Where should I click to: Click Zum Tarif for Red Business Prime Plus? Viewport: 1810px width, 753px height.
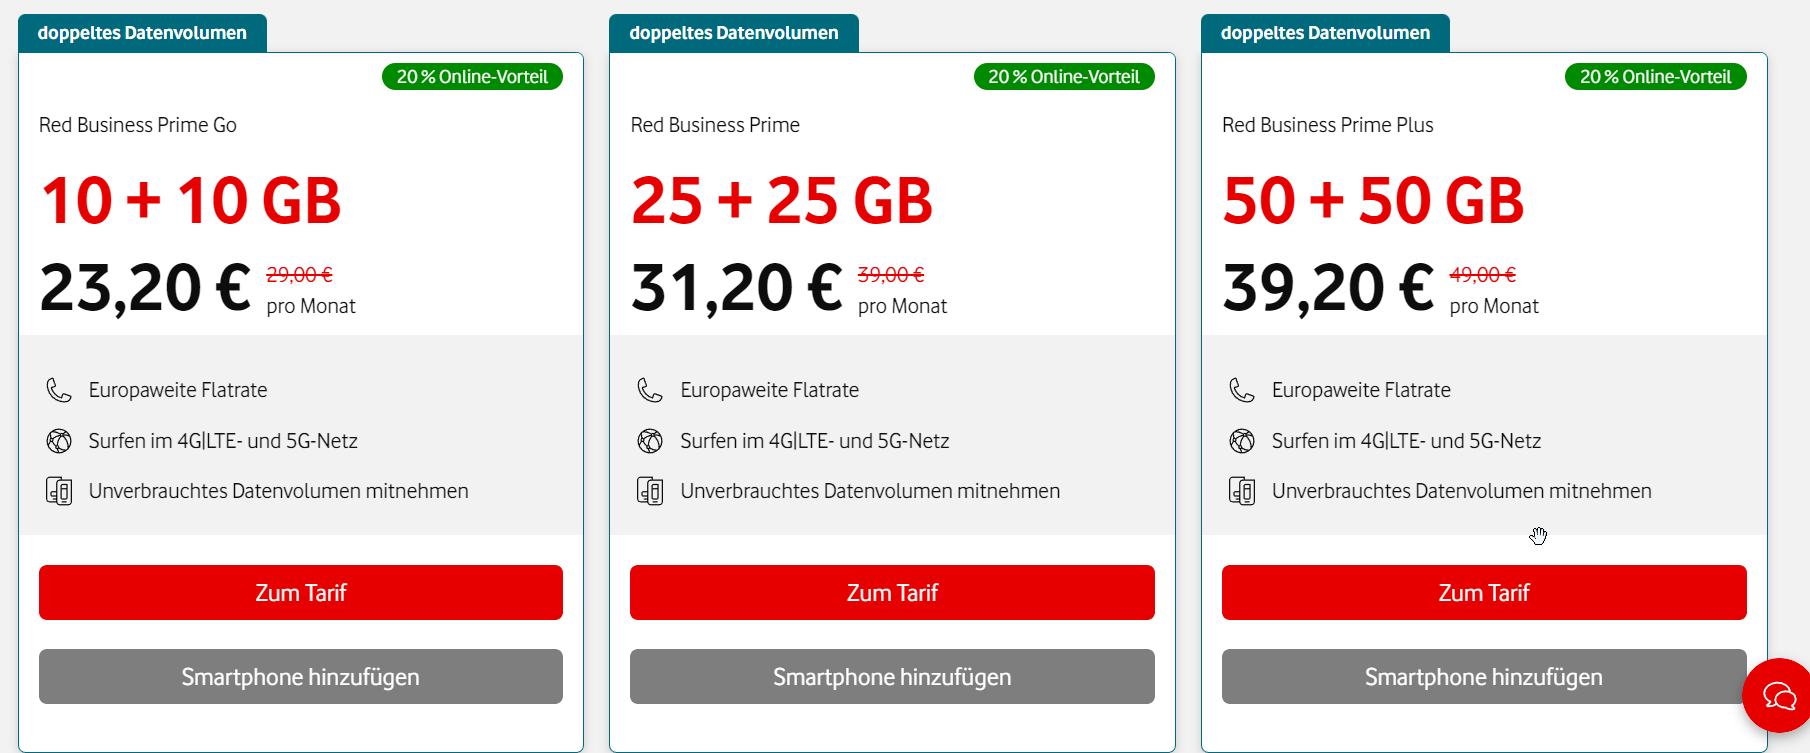pos(1484,593)
